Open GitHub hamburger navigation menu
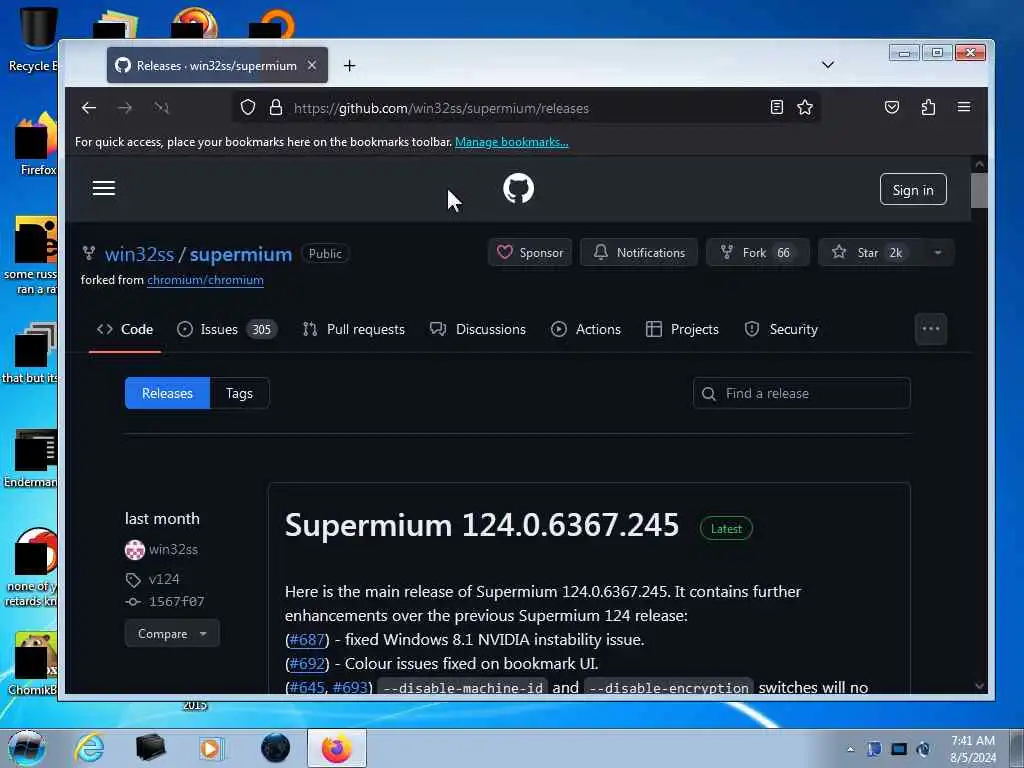 (x=103, y=189)
